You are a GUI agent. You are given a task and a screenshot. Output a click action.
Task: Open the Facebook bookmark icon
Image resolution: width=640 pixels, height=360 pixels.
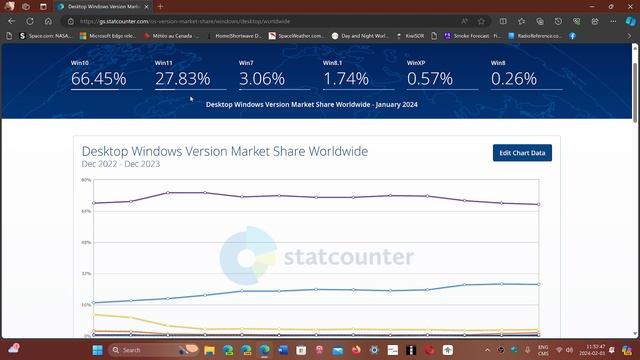pyautogui.click(x=573, y=36)
